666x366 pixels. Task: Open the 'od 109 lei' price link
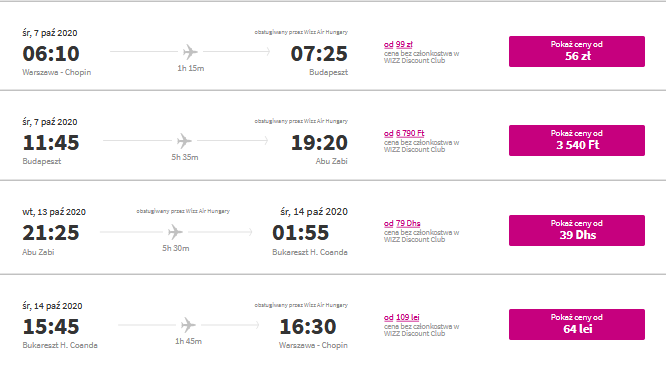coord(401,317)
